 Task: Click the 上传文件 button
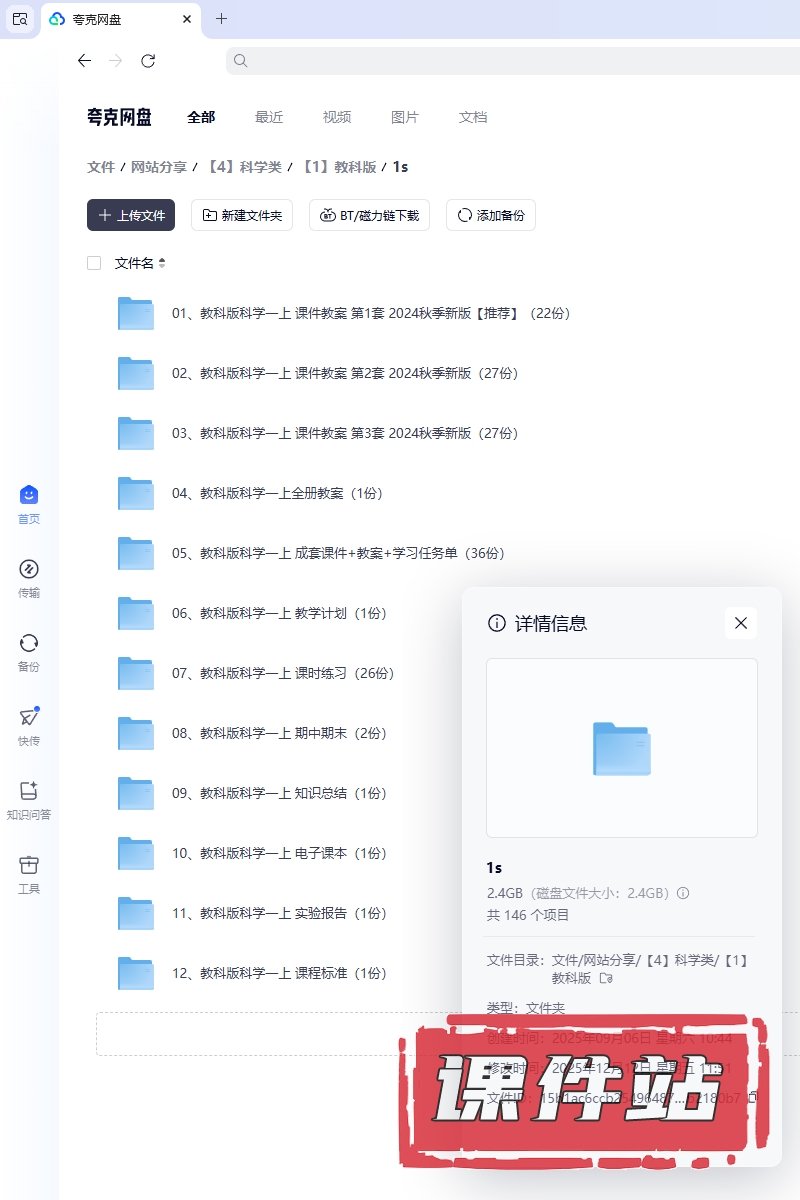pos(131,215)
